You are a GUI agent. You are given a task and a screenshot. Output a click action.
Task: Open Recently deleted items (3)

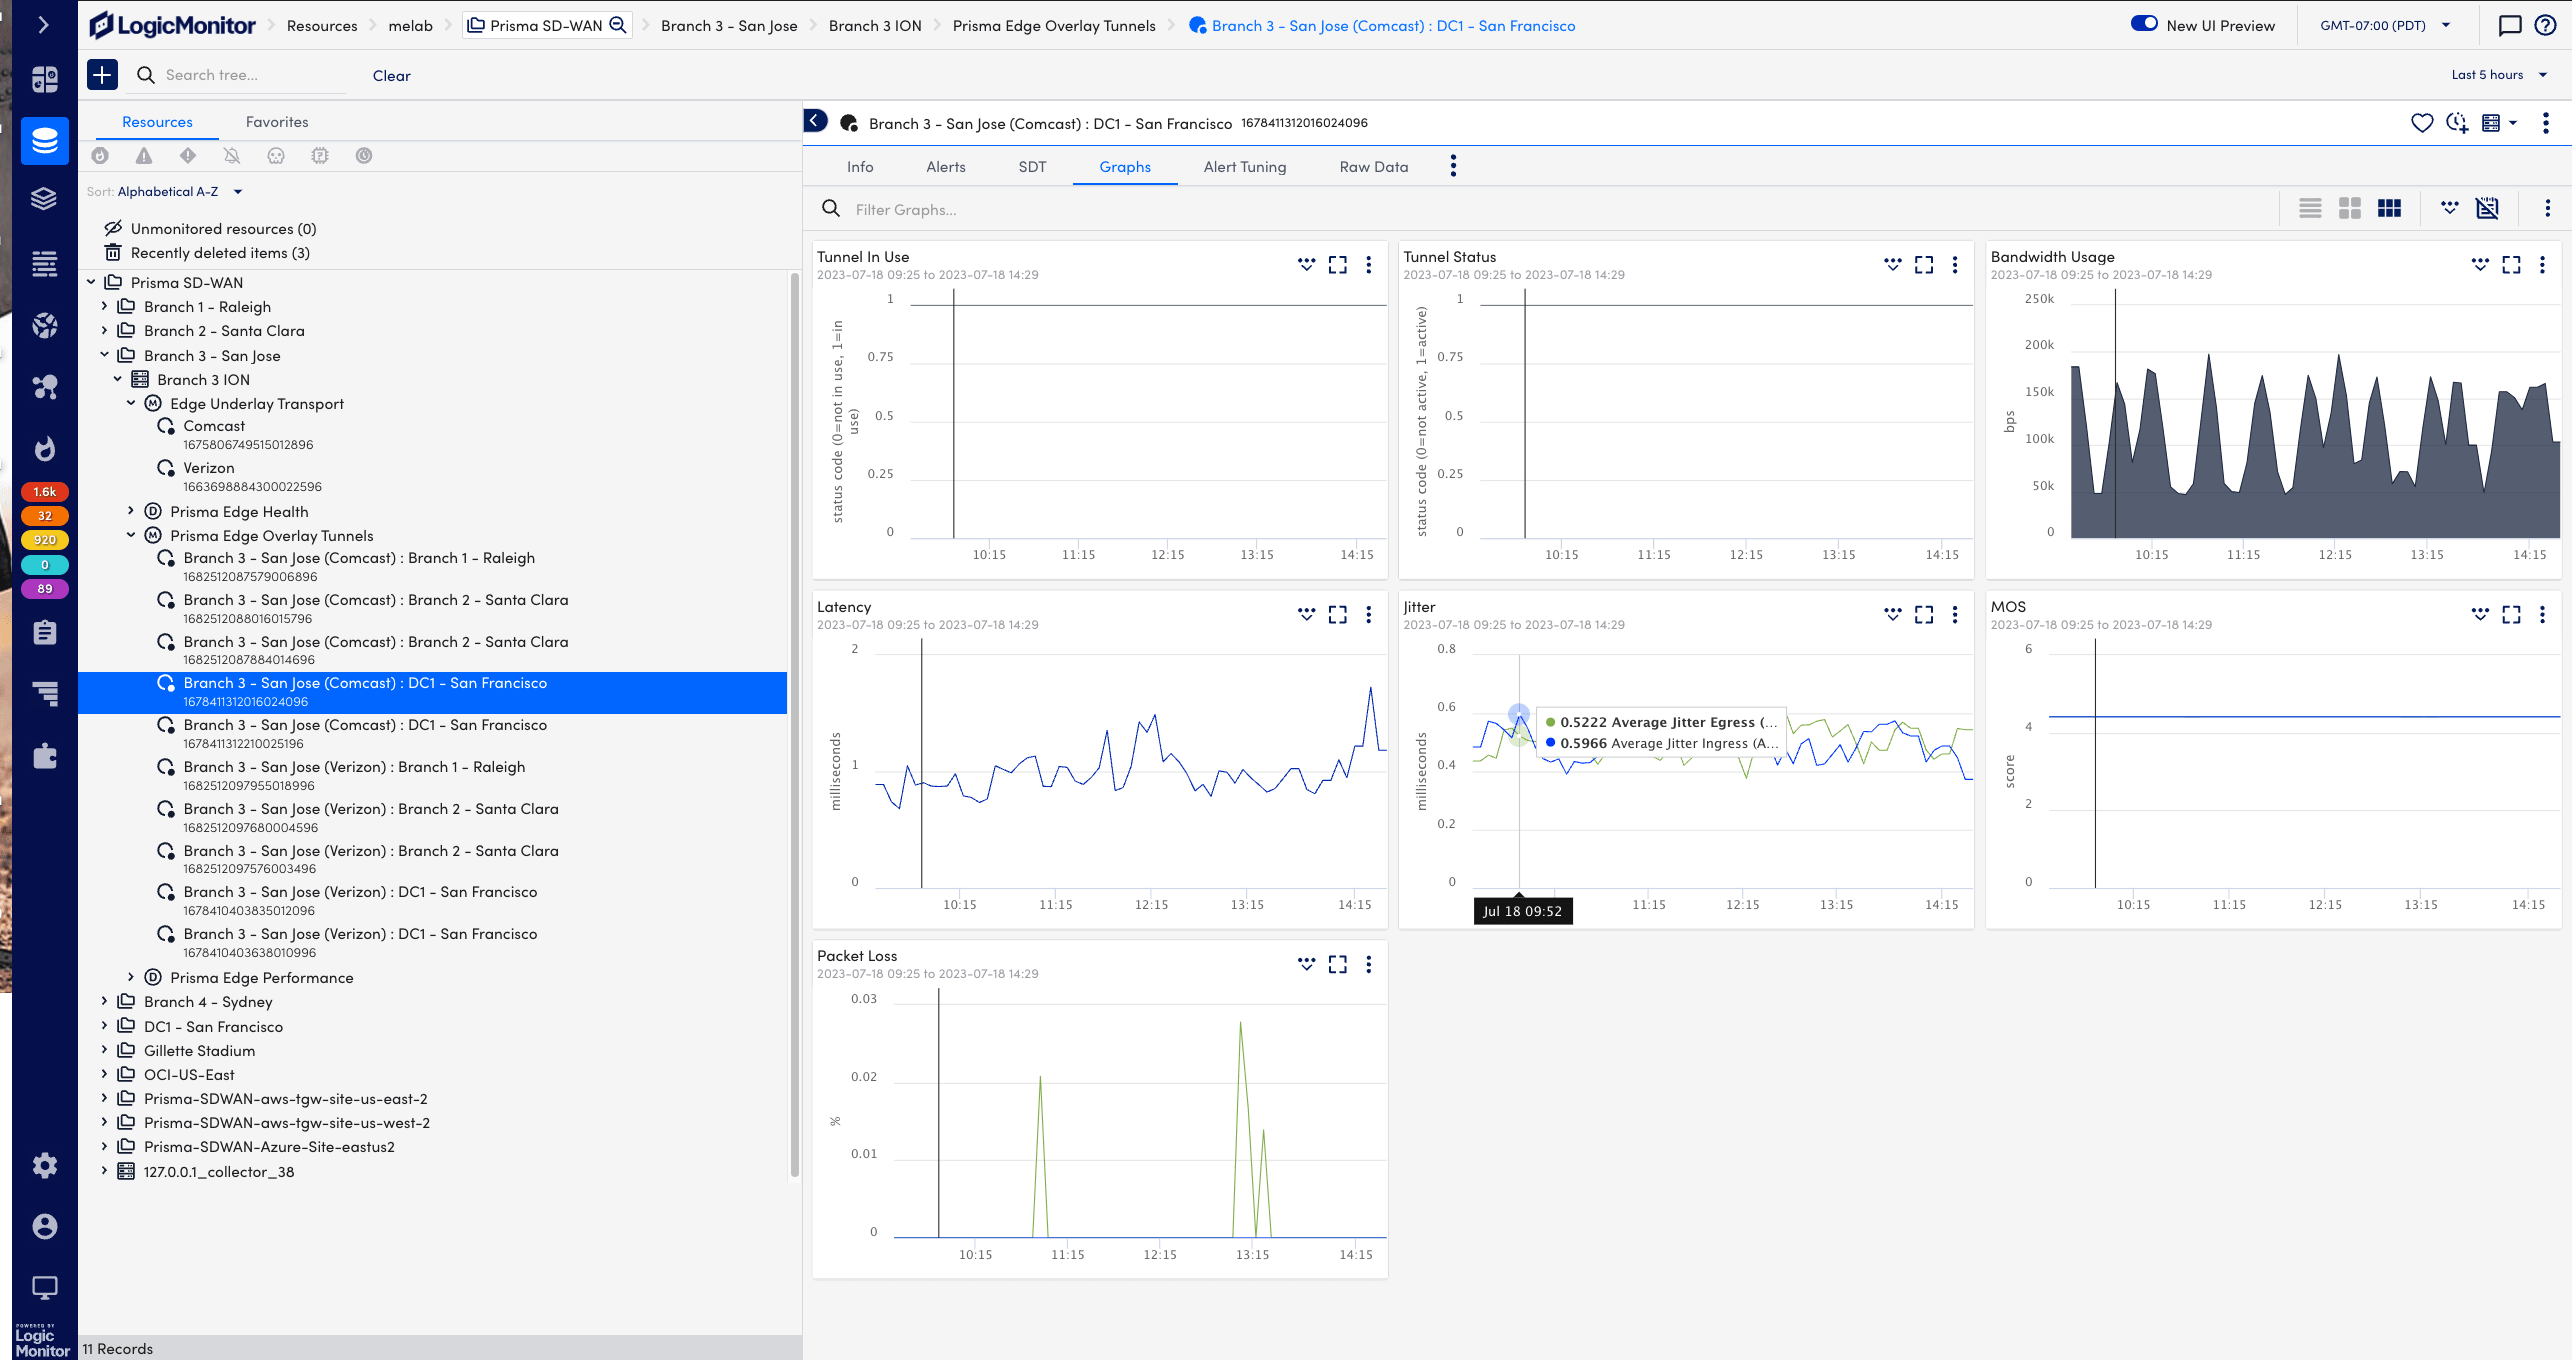[x=220, y=253]
